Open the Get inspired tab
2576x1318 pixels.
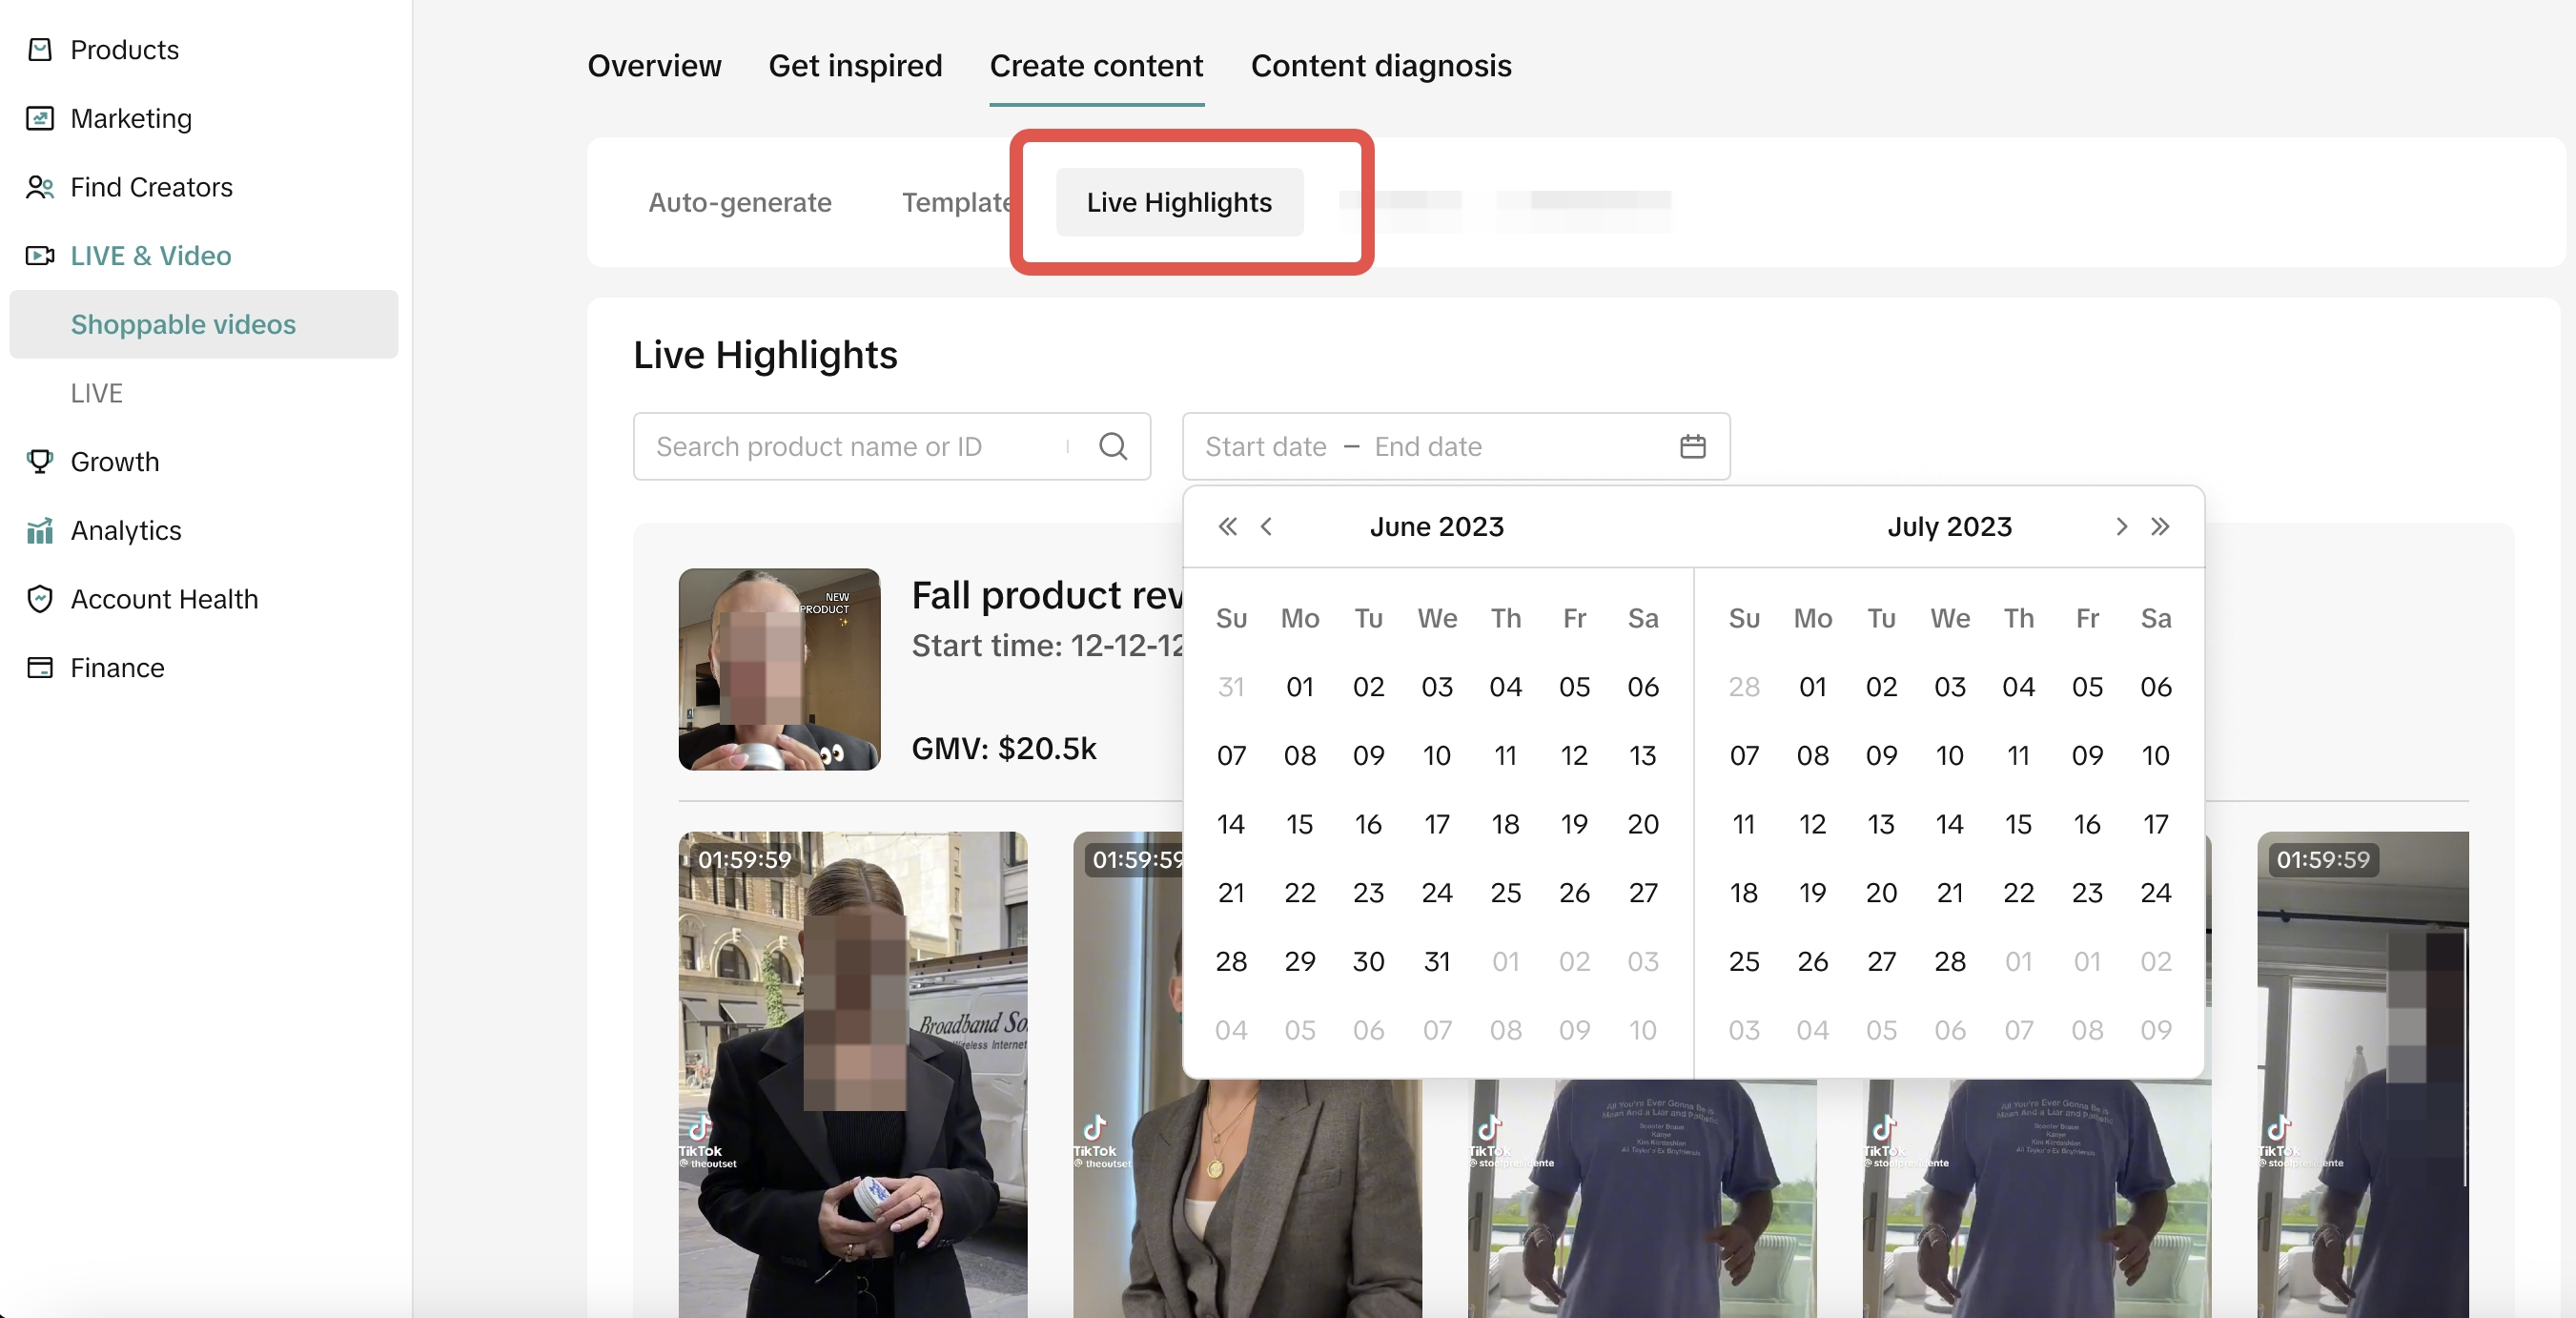pyautogui.click(x=854, y=66)
